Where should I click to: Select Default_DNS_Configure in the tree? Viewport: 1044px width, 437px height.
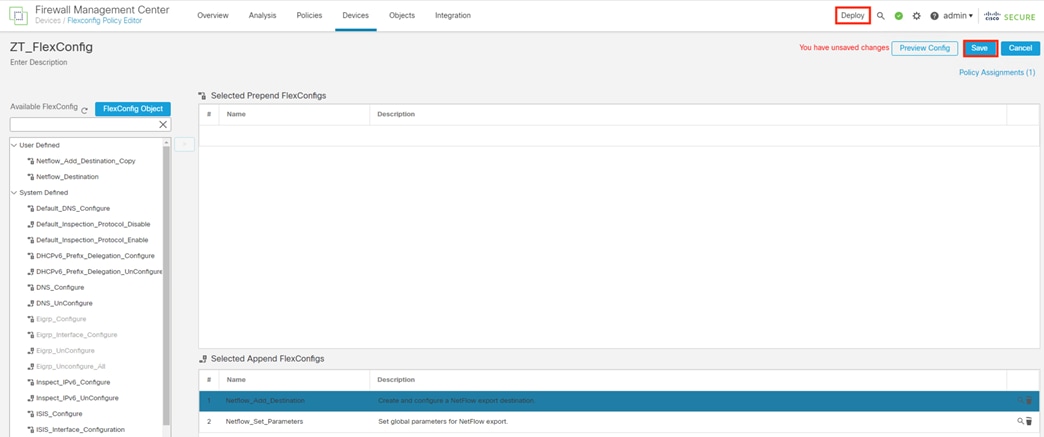click(73, 209)
